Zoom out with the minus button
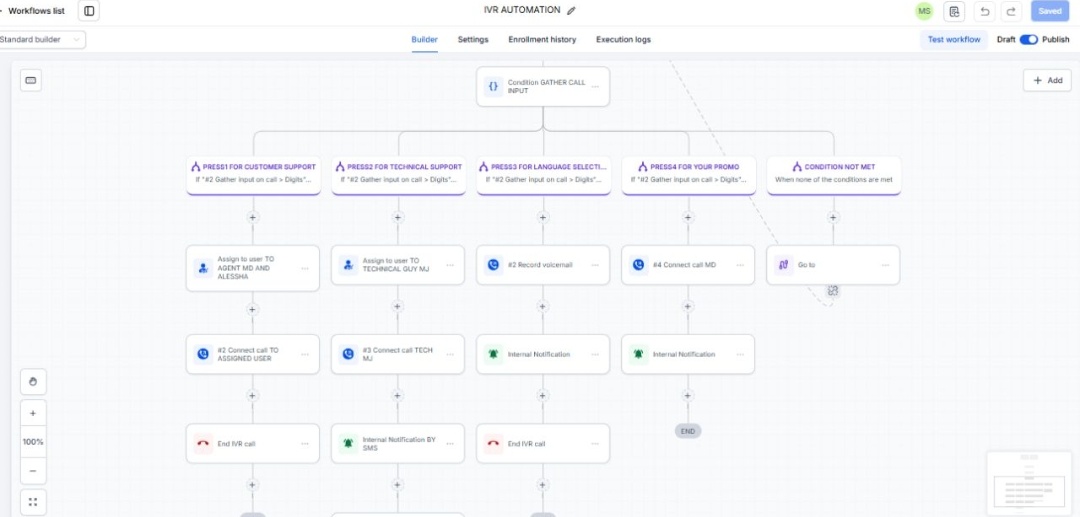Image resolution: width=1080 pixels, height=517 pixels. [x=33, y=472]
